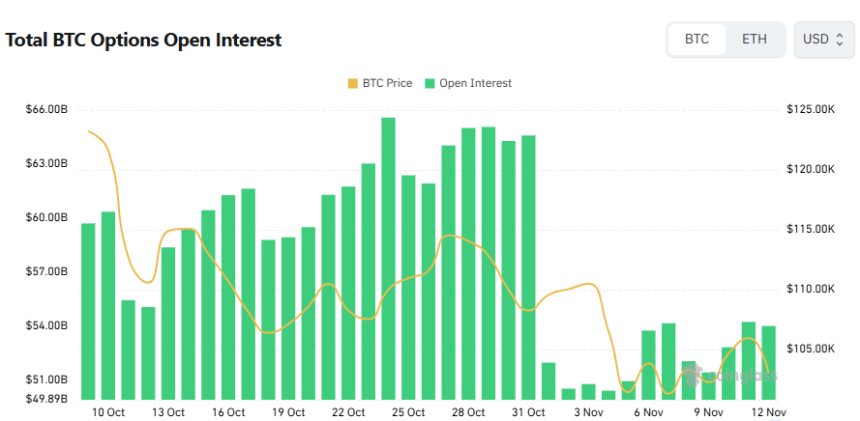Toggle BTC Price legend series

(x=379, y=83)
